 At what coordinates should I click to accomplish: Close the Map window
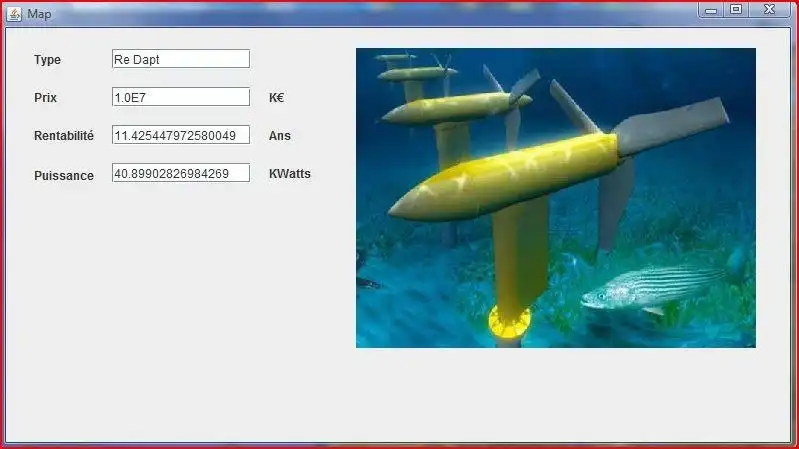click(769, 9)
